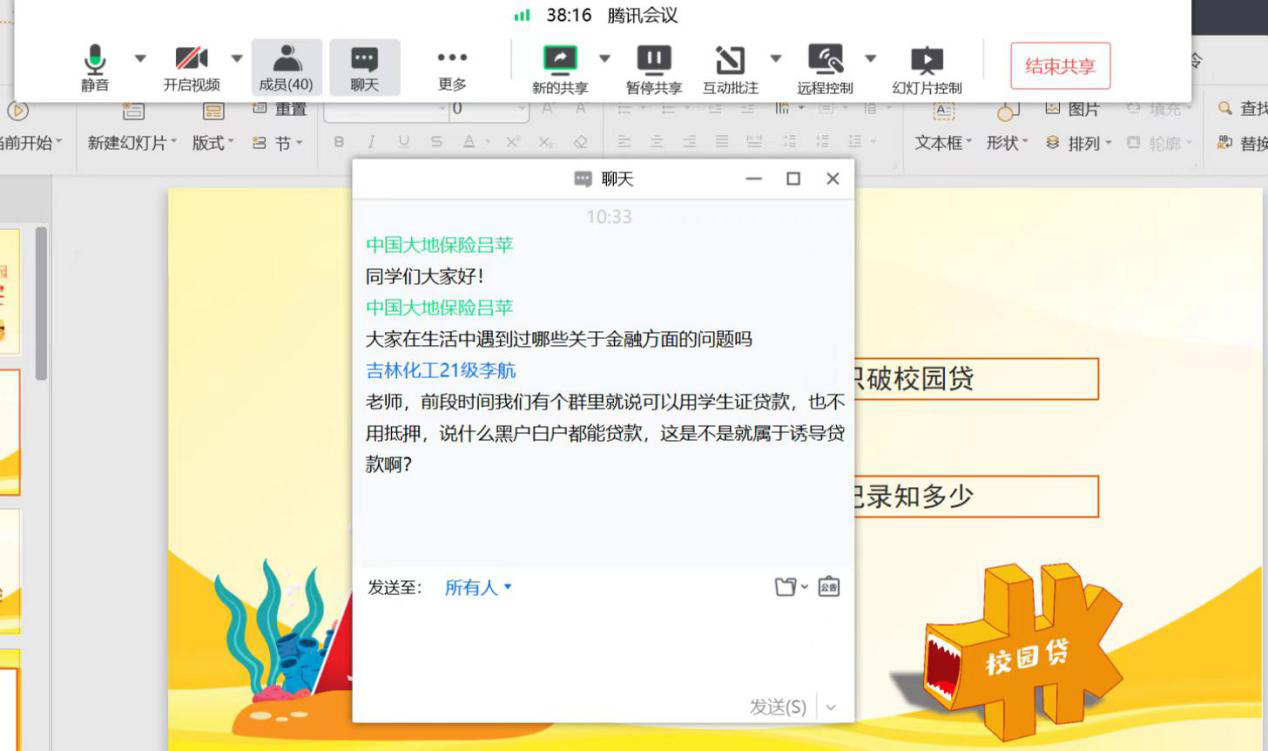Start slideshow from current slide (当前开始)

[x=28, y=143]
